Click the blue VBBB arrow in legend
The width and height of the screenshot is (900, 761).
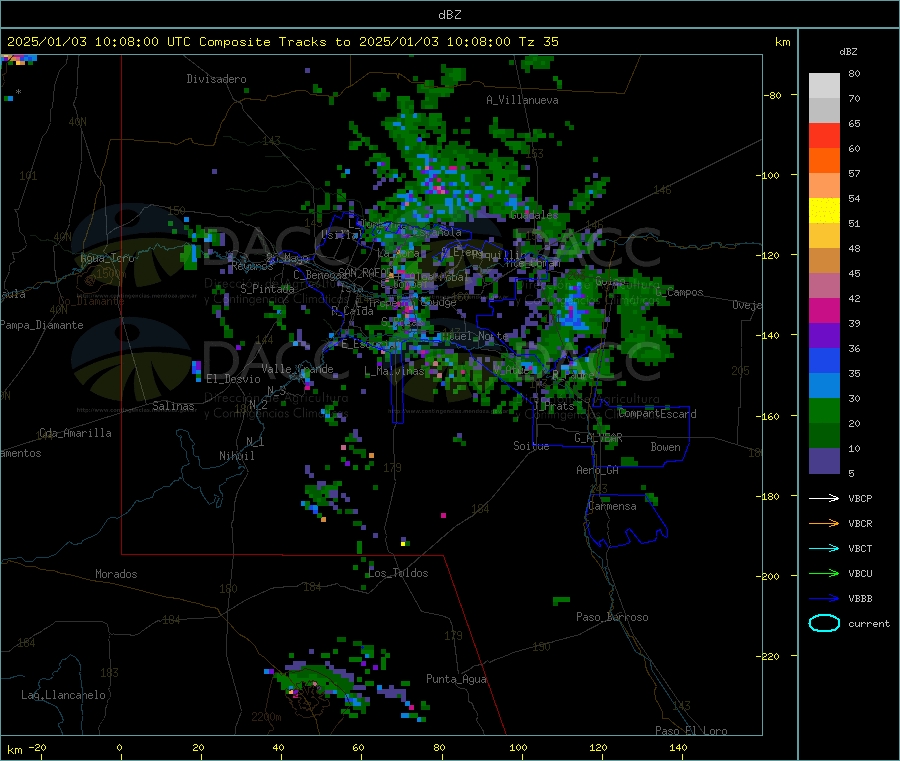824,599
